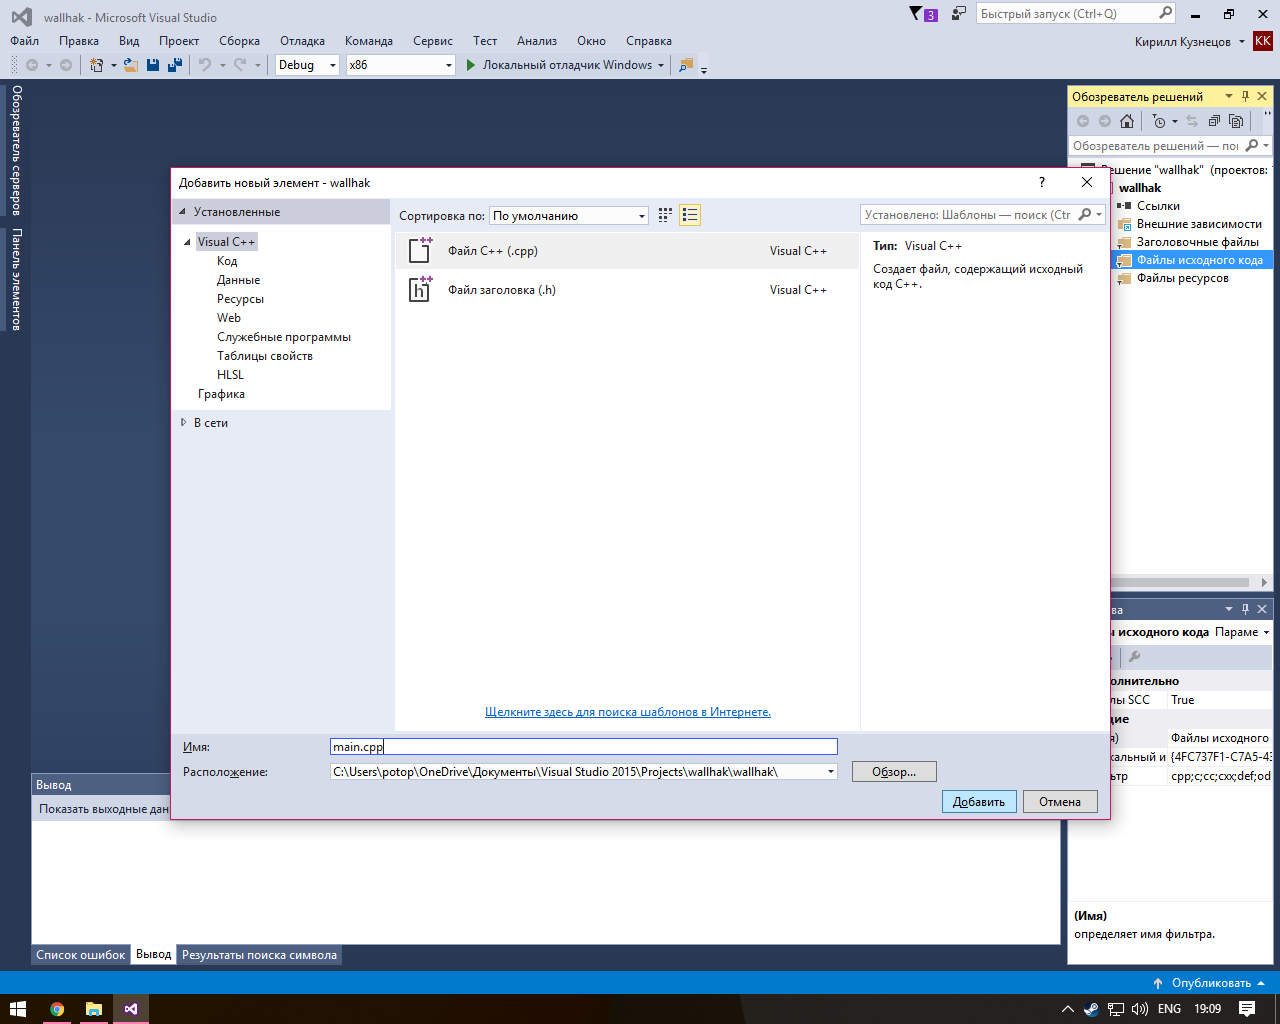
Task: Open the Проект menu
Action: (179, 41)
